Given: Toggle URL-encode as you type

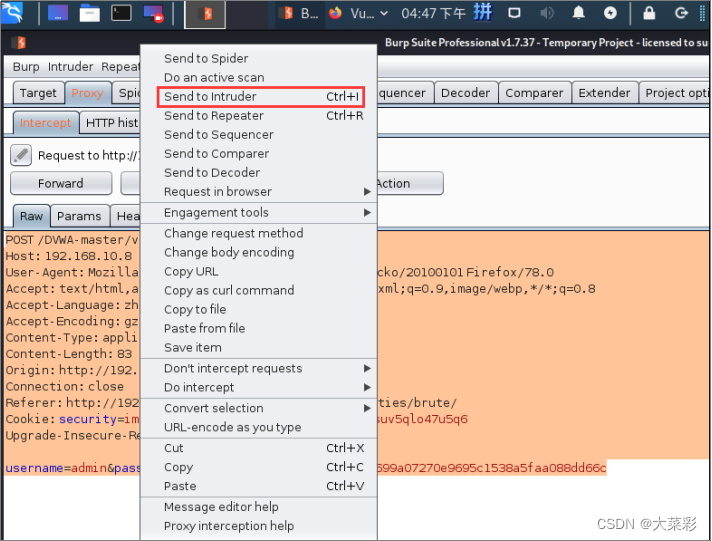Looking at the screenshot, I should click(x=259, y=427).
